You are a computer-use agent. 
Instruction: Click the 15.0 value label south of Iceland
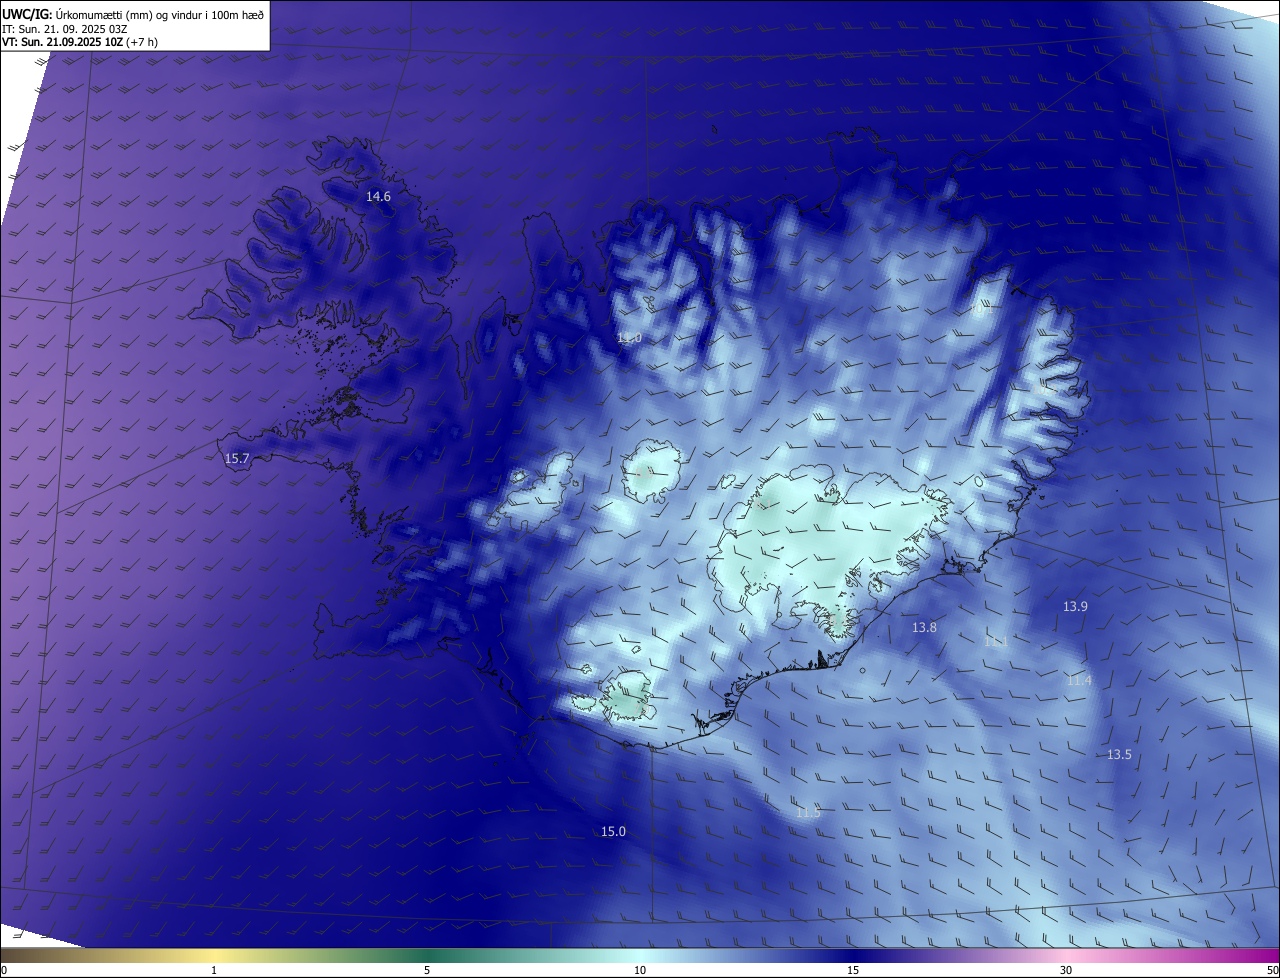pyautogui.click(x=613, y=832)
